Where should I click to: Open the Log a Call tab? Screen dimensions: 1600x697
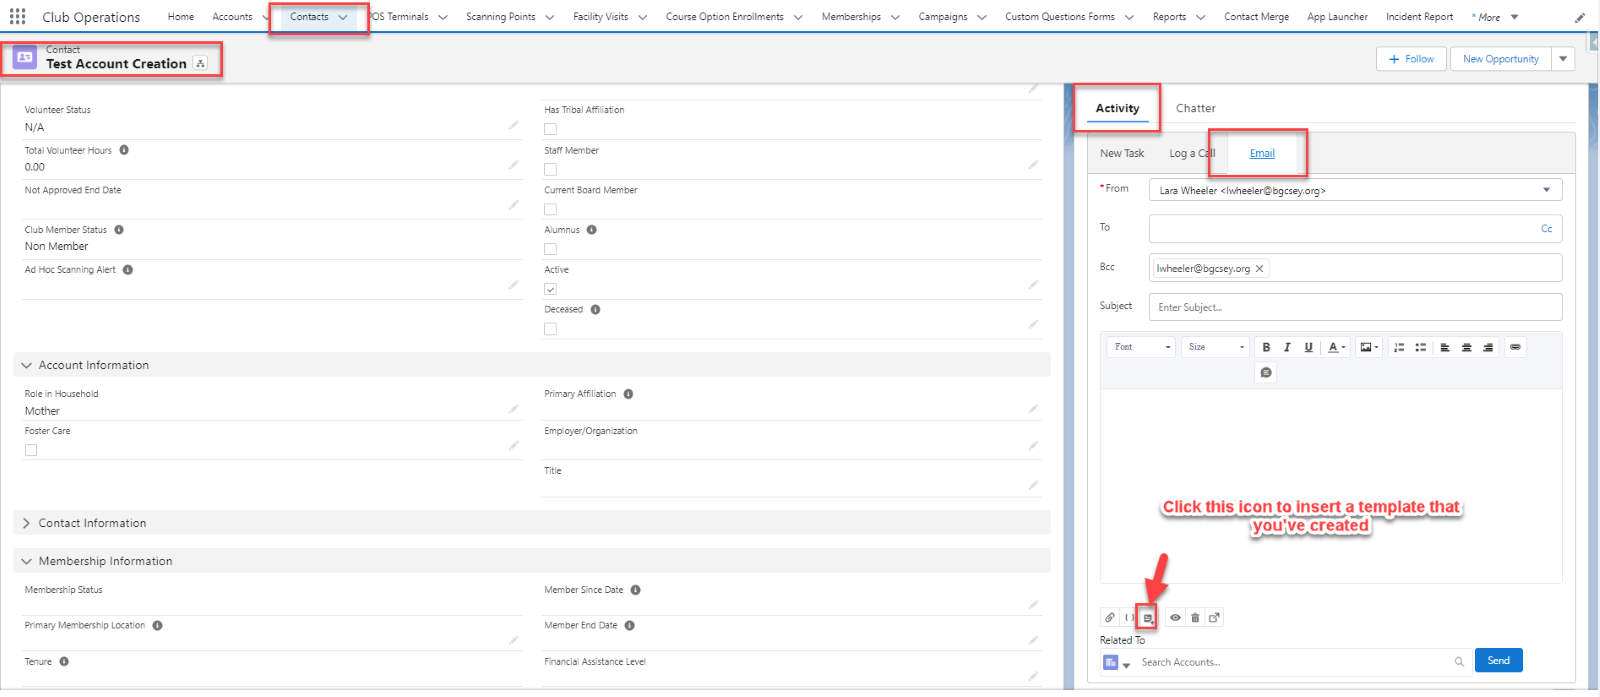(x=1191, y=153)
